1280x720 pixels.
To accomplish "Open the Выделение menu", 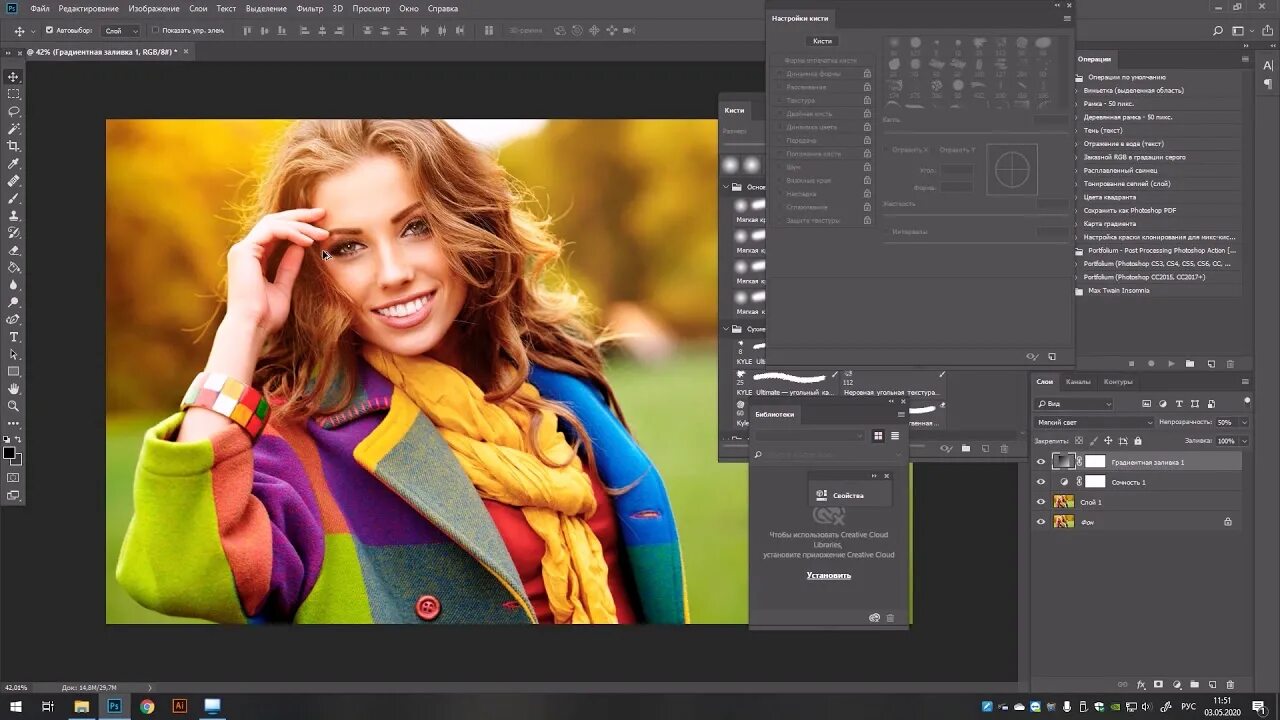I will tap(266, 8).
